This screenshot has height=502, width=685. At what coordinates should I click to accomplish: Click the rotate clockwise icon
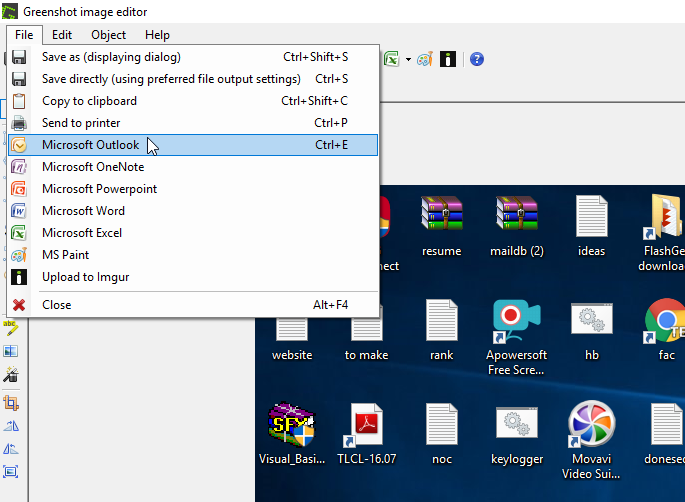11,426
